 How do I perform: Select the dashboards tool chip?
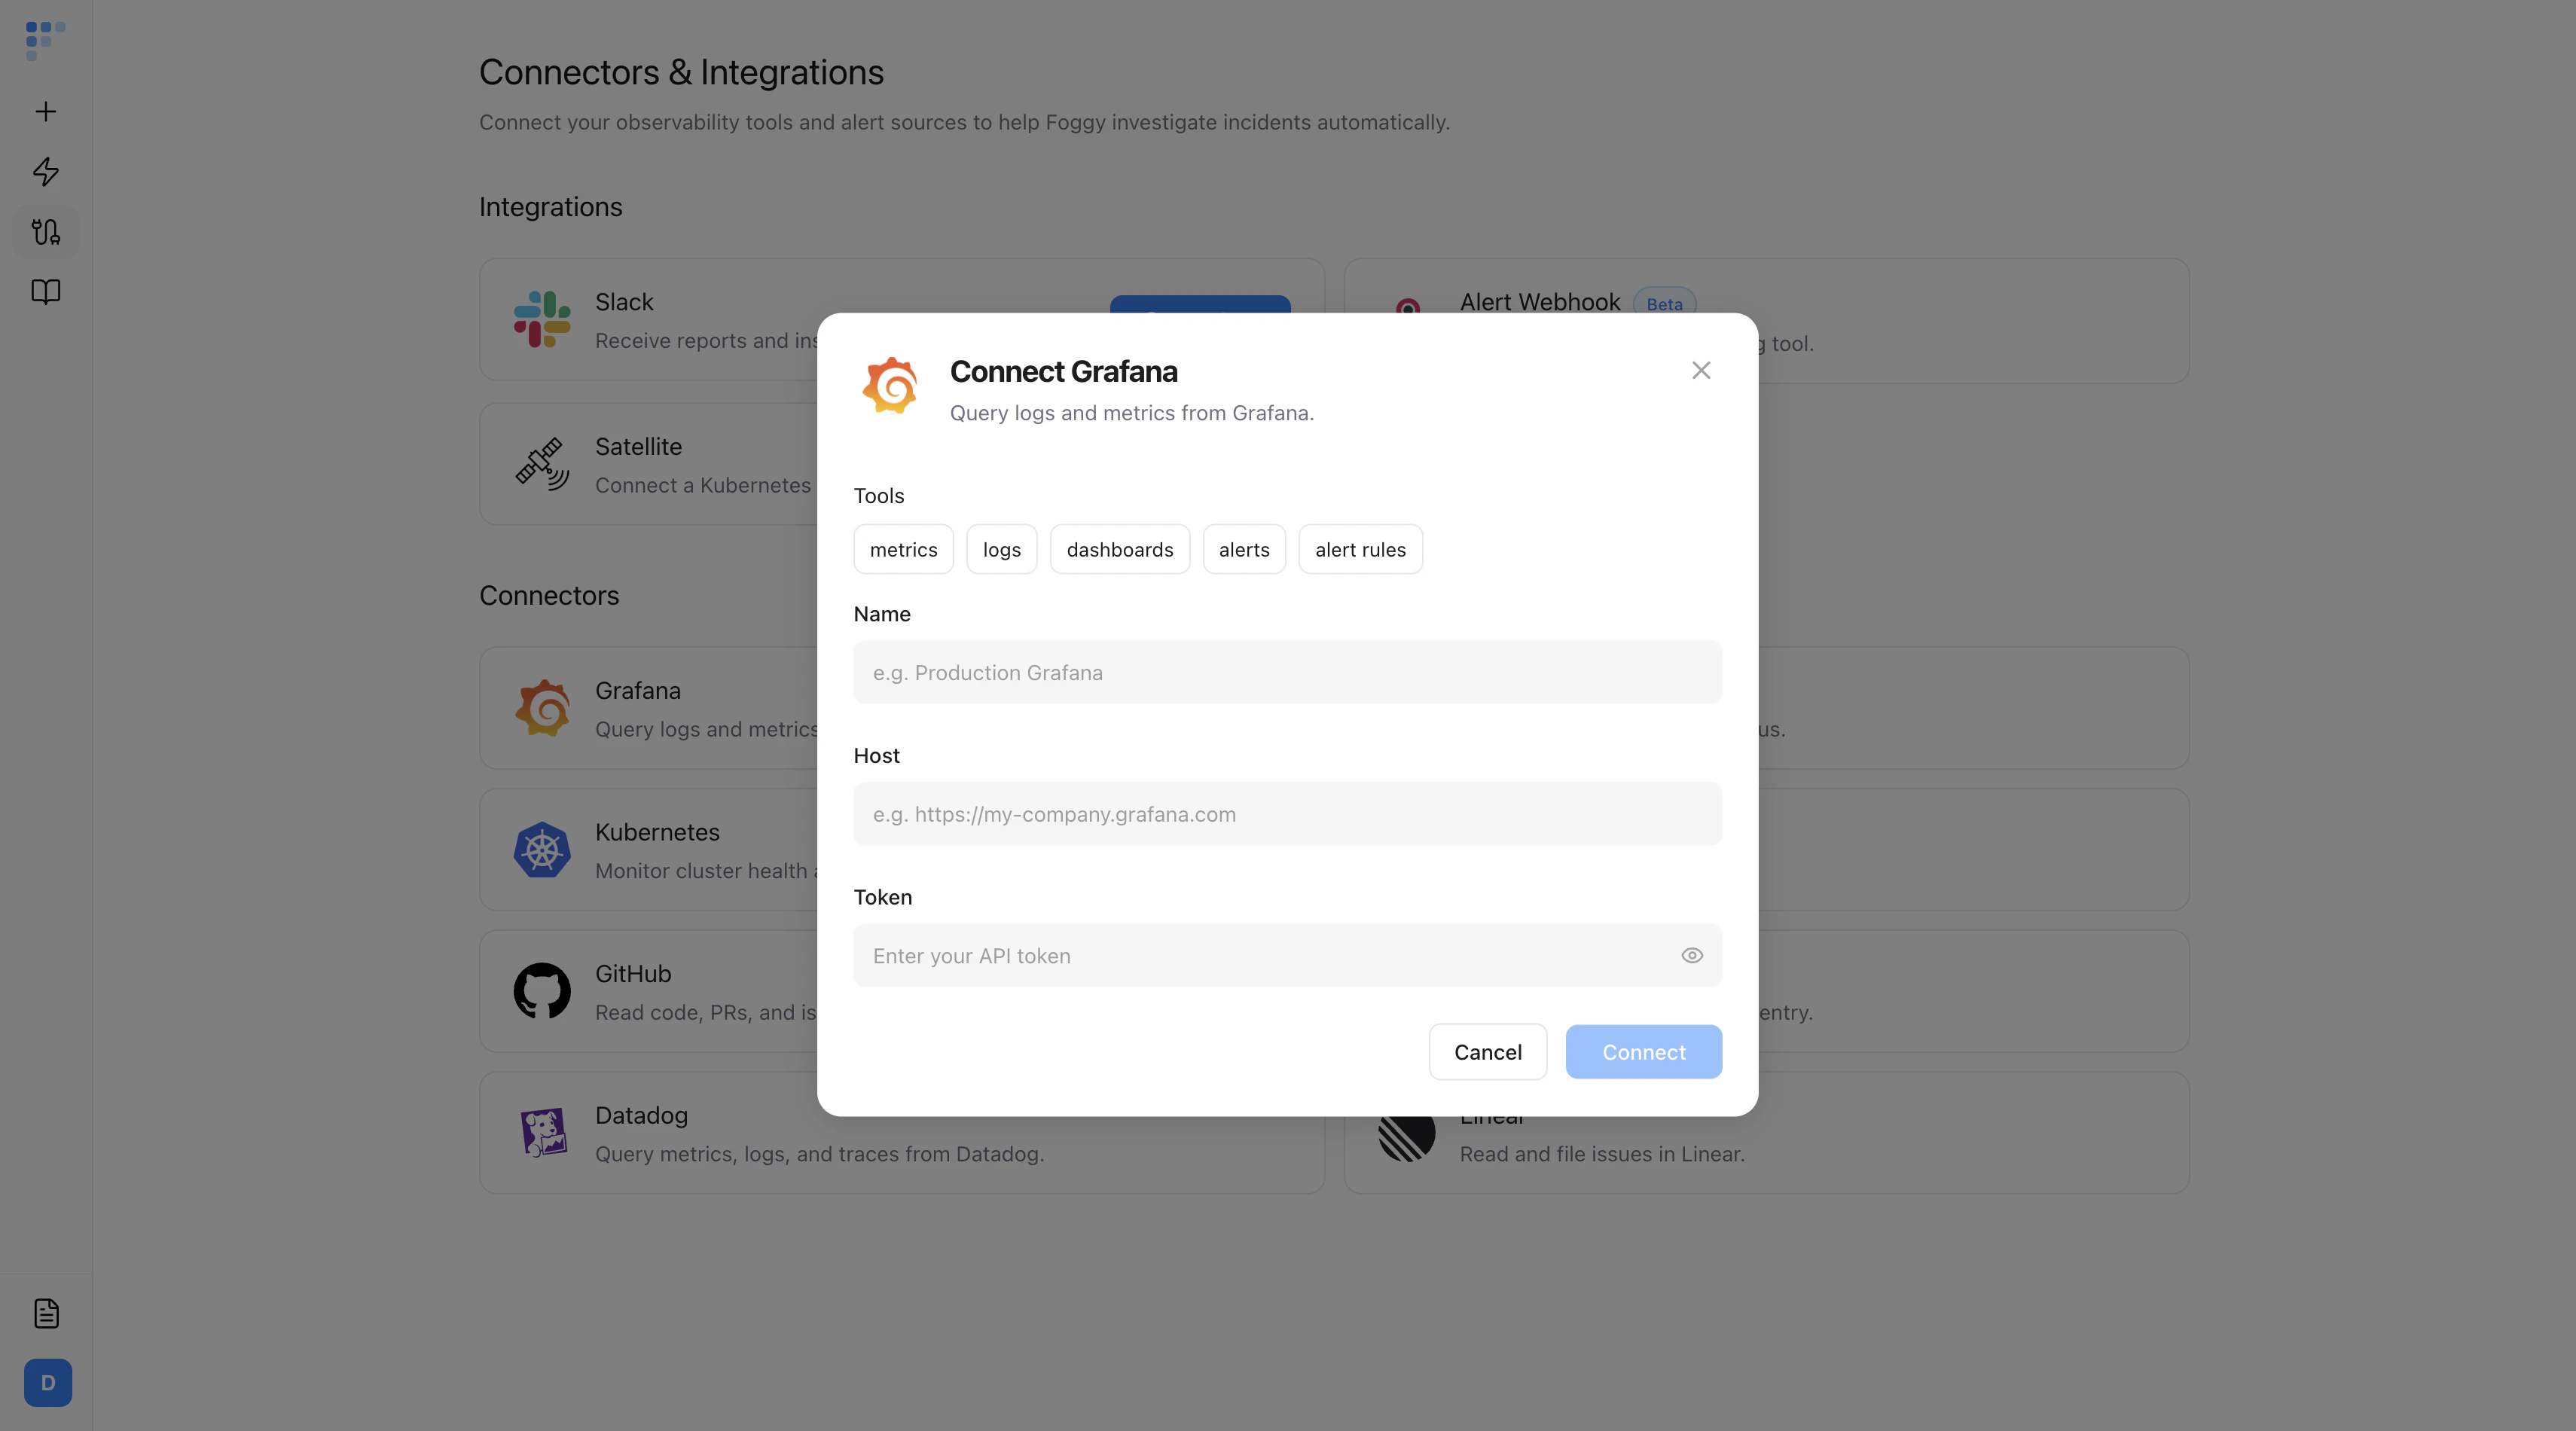[1120, 549]
